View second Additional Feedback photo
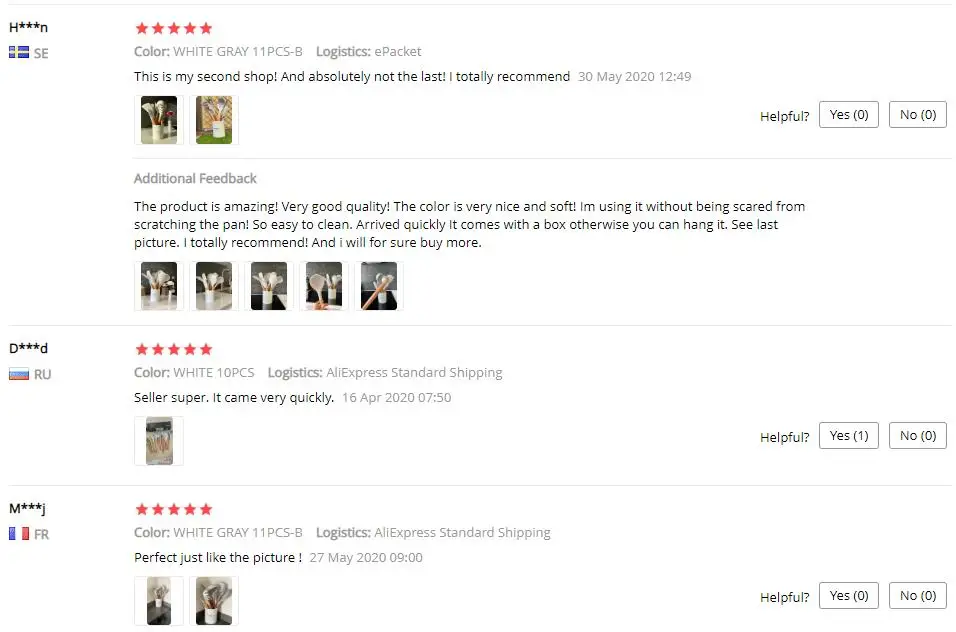The height and width of the screenshot is (632, 956). tap(213, 286)
